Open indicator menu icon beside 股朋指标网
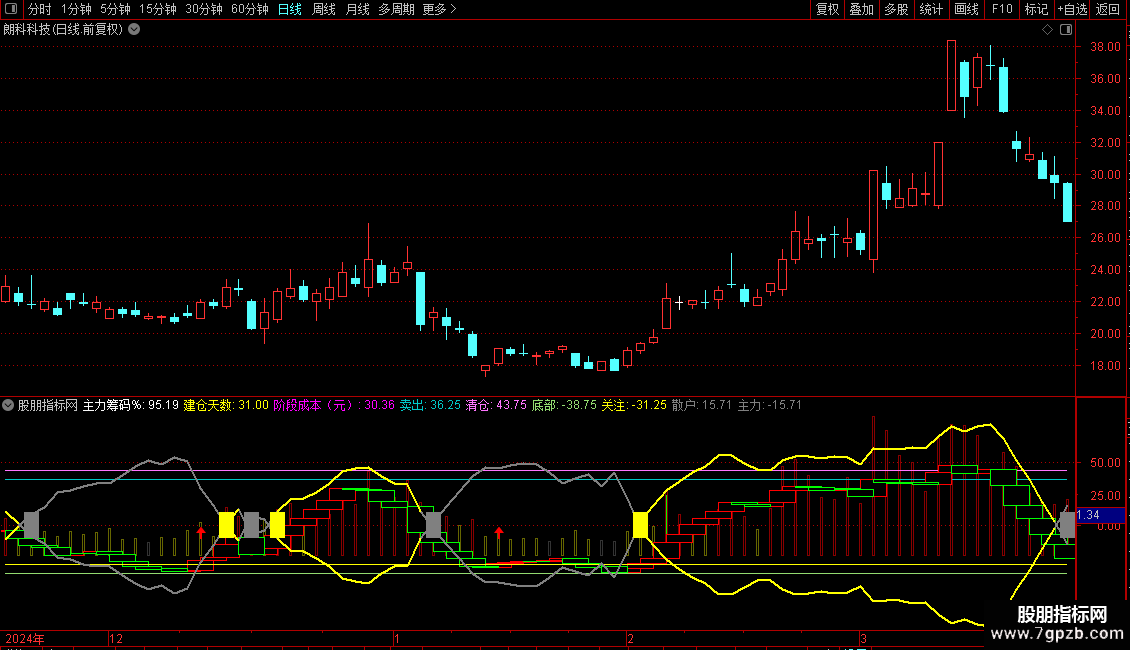 8,405
